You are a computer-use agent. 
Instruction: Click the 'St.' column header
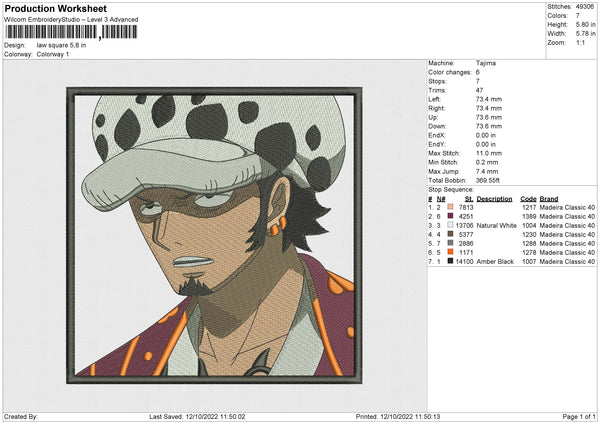point(469,199)
